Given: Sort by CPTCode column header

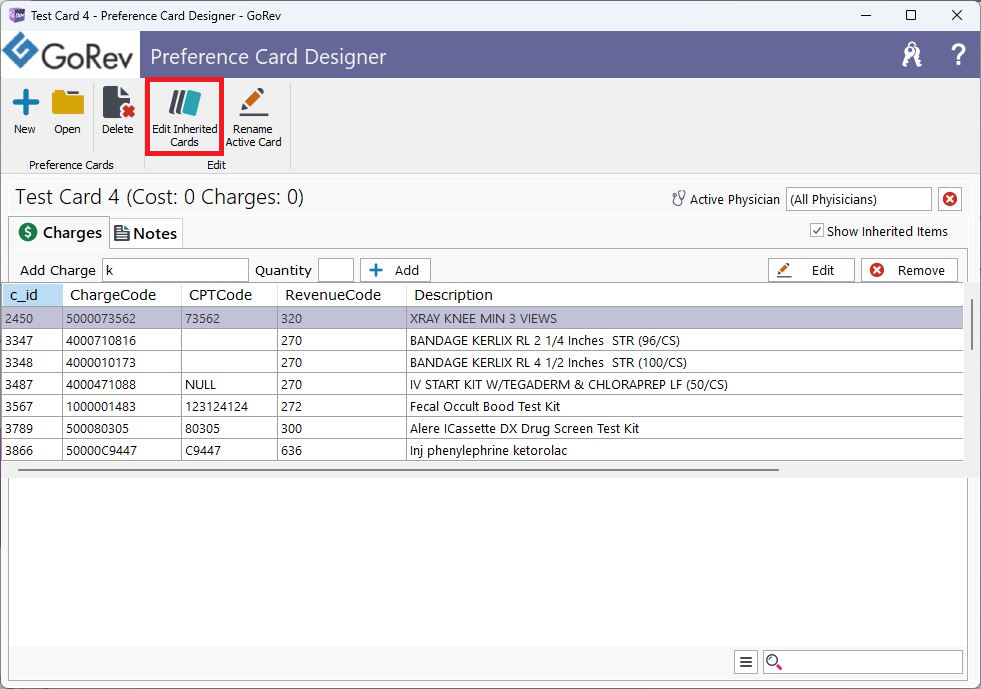Looking at the screenshot, I should point(230,295).
